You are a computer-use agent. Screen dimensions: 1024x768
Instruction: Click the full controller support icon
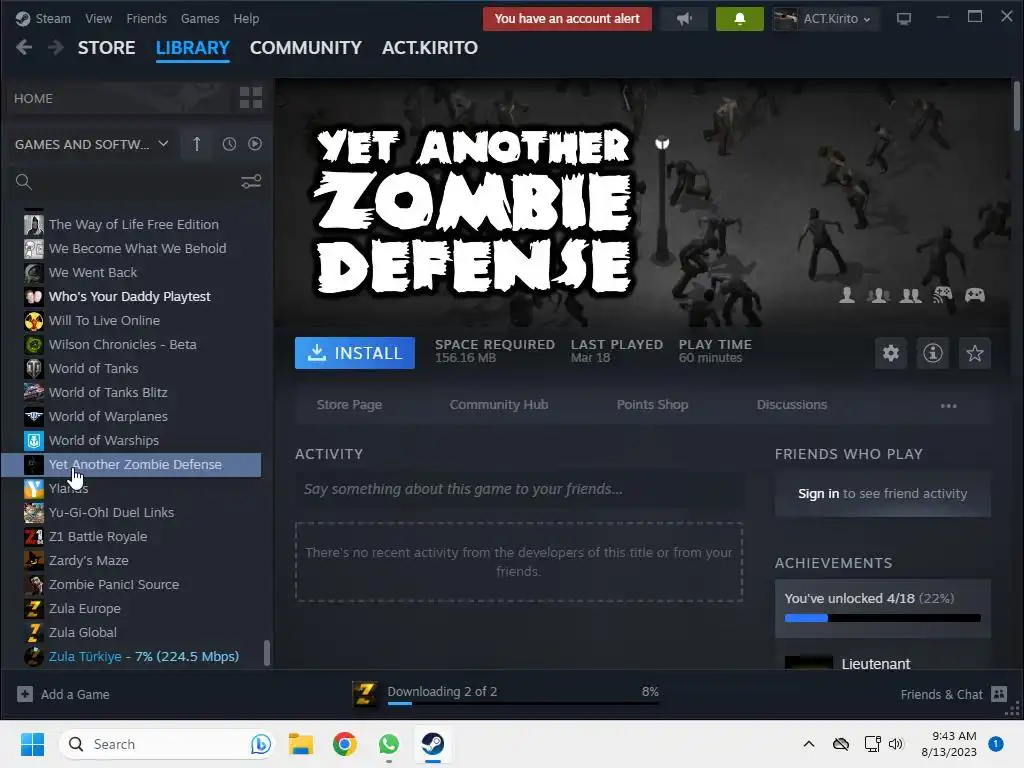tap(975, 295)
